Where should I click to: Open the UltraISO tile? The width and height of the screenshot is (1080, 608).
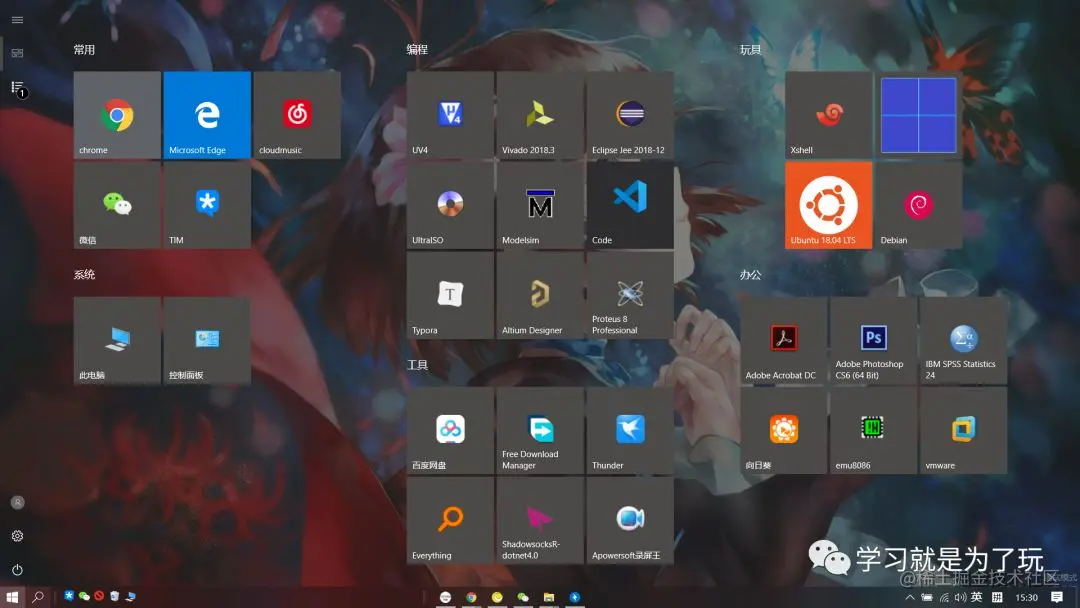click(x=450, y=205)
